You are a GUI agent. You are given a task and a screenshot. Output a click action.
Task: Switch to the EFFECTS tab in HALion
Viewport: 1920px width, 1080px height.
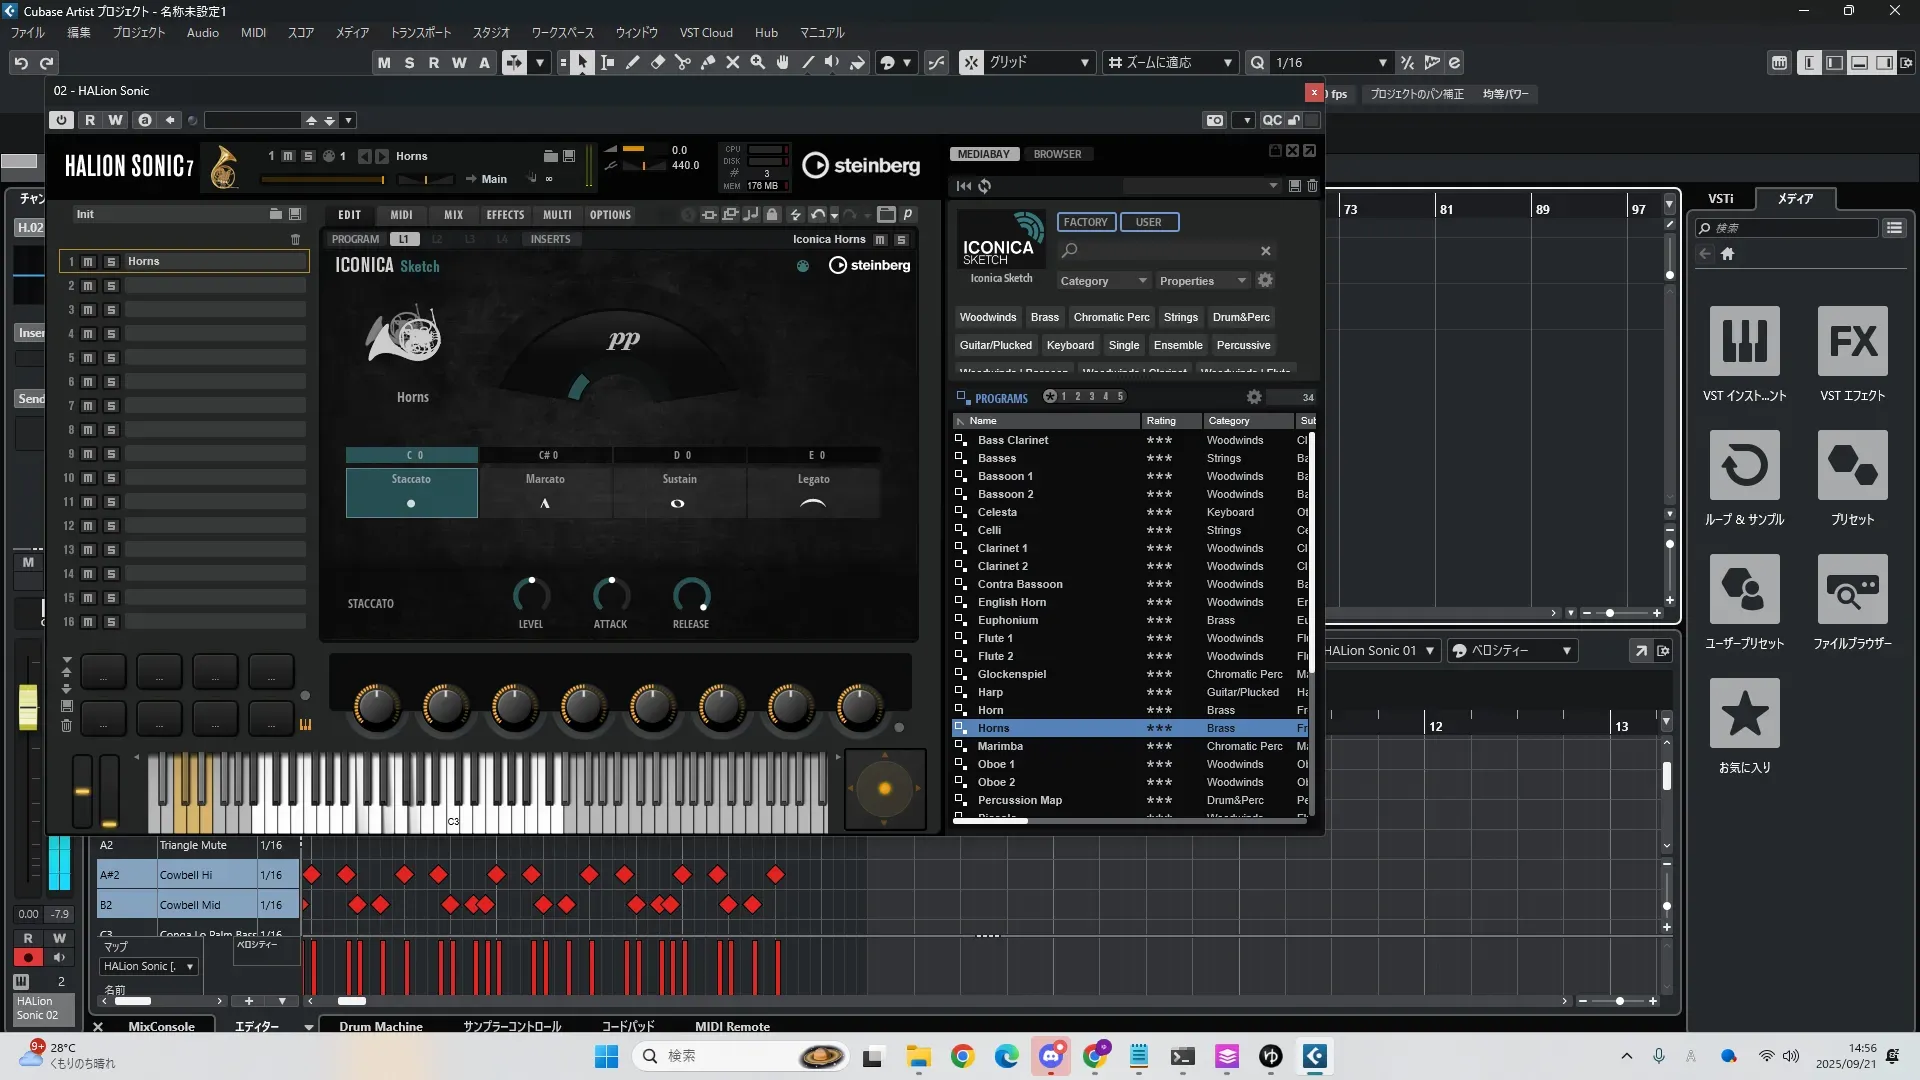click(x=505, y=215)
